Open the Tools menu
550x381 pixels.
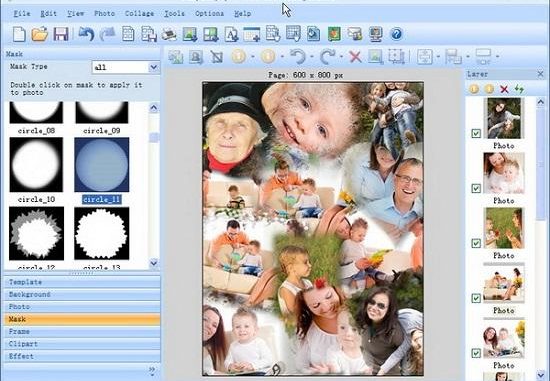pos(174,14)
